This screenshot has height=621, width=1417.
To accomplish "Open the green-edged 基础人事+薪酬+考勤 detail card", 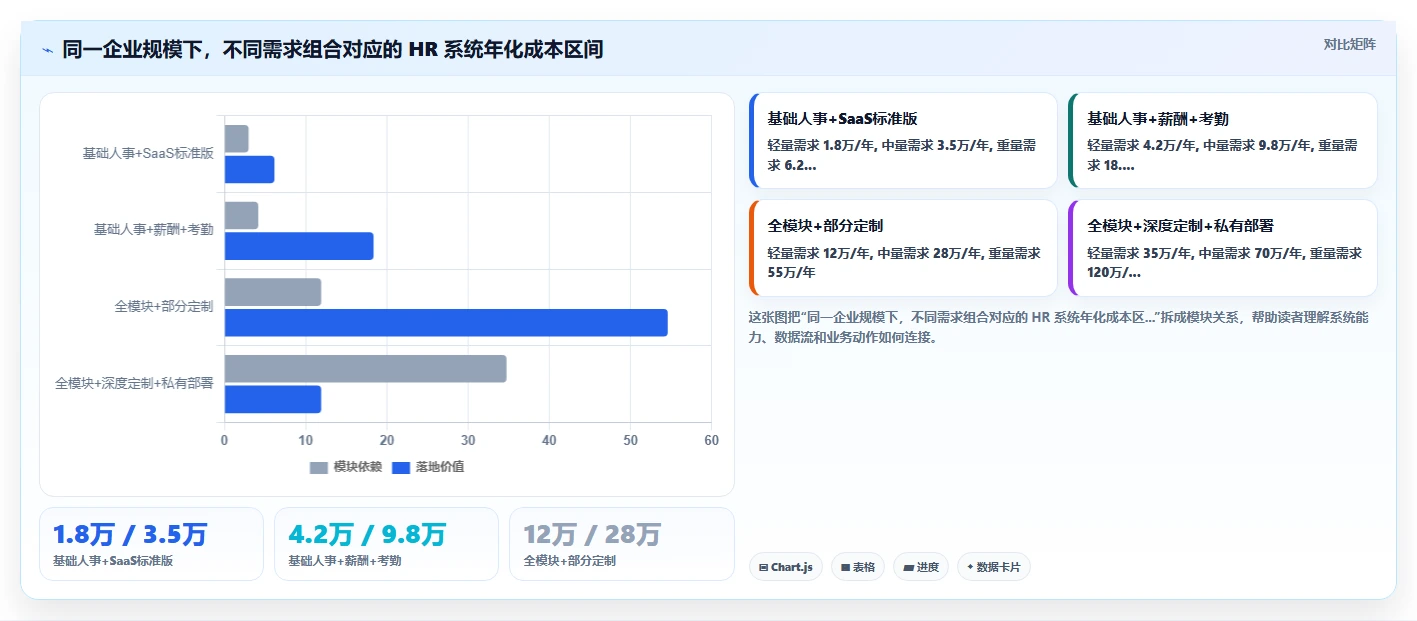I will tap(1223, 141).
